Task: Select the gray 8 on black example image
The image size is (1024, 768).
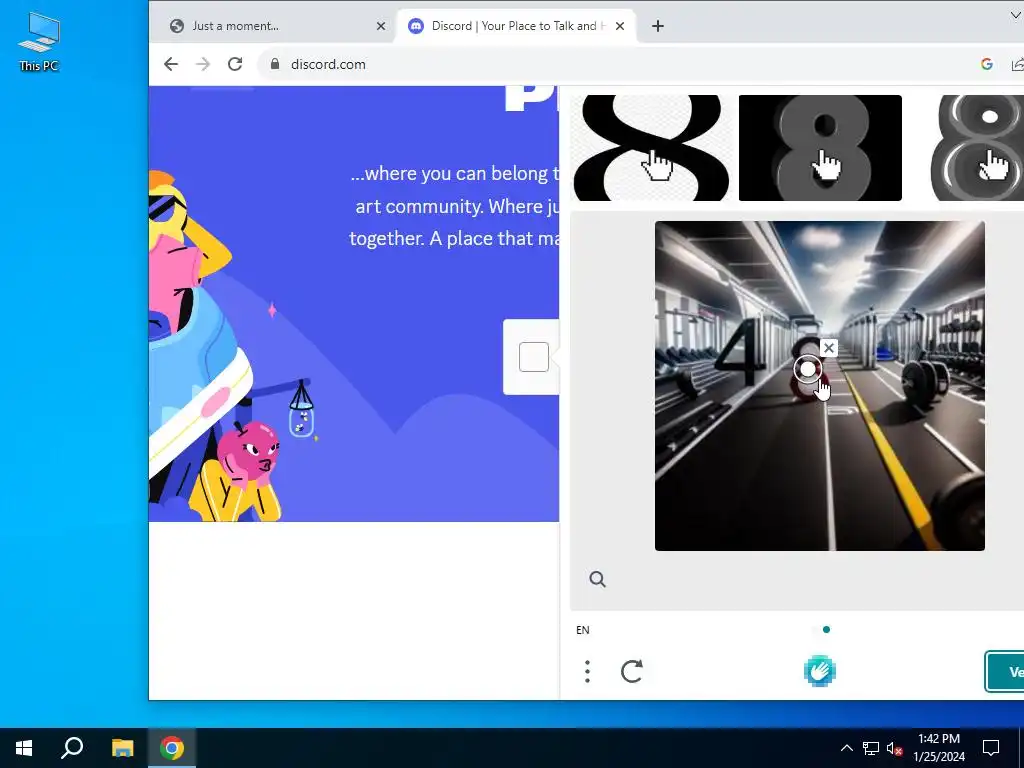Action: click(x=820, y=148)
